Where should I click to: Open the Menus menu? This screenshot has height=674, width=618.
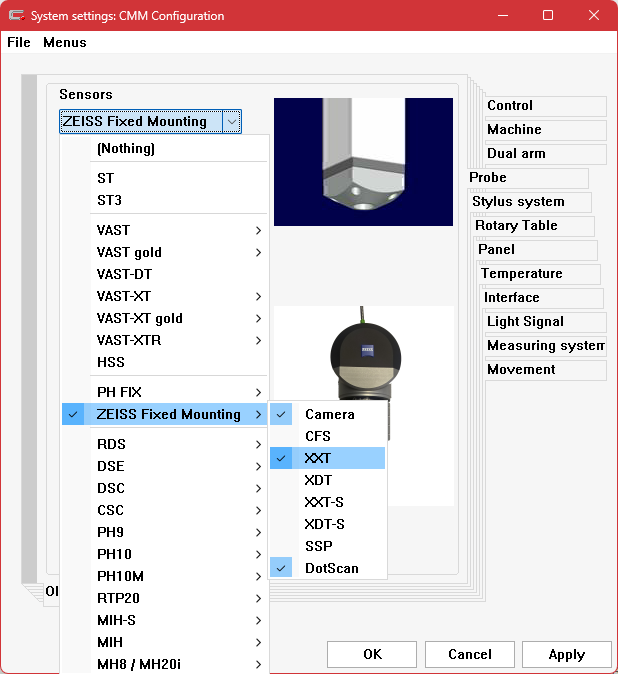click(x=65, y=43)
